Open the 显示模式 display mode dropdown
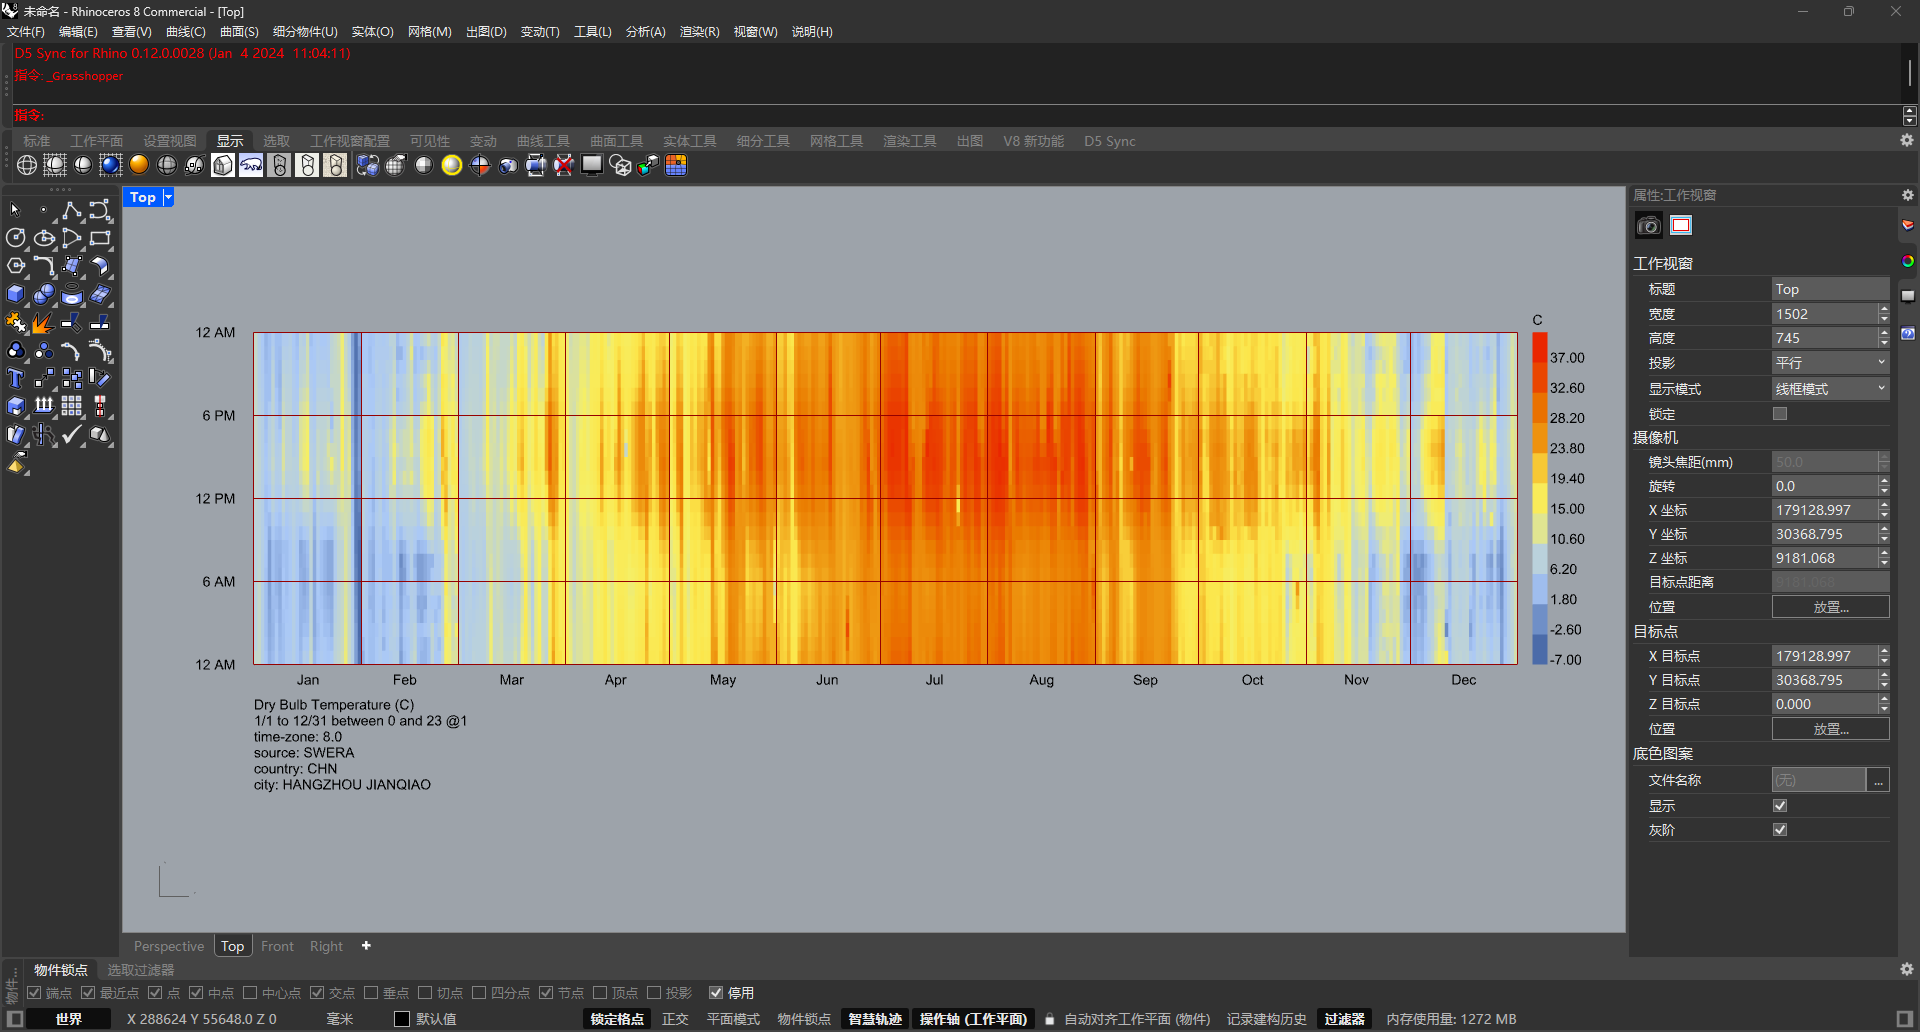Screen dimensions: 1920x1032 tap(1830, 389)
